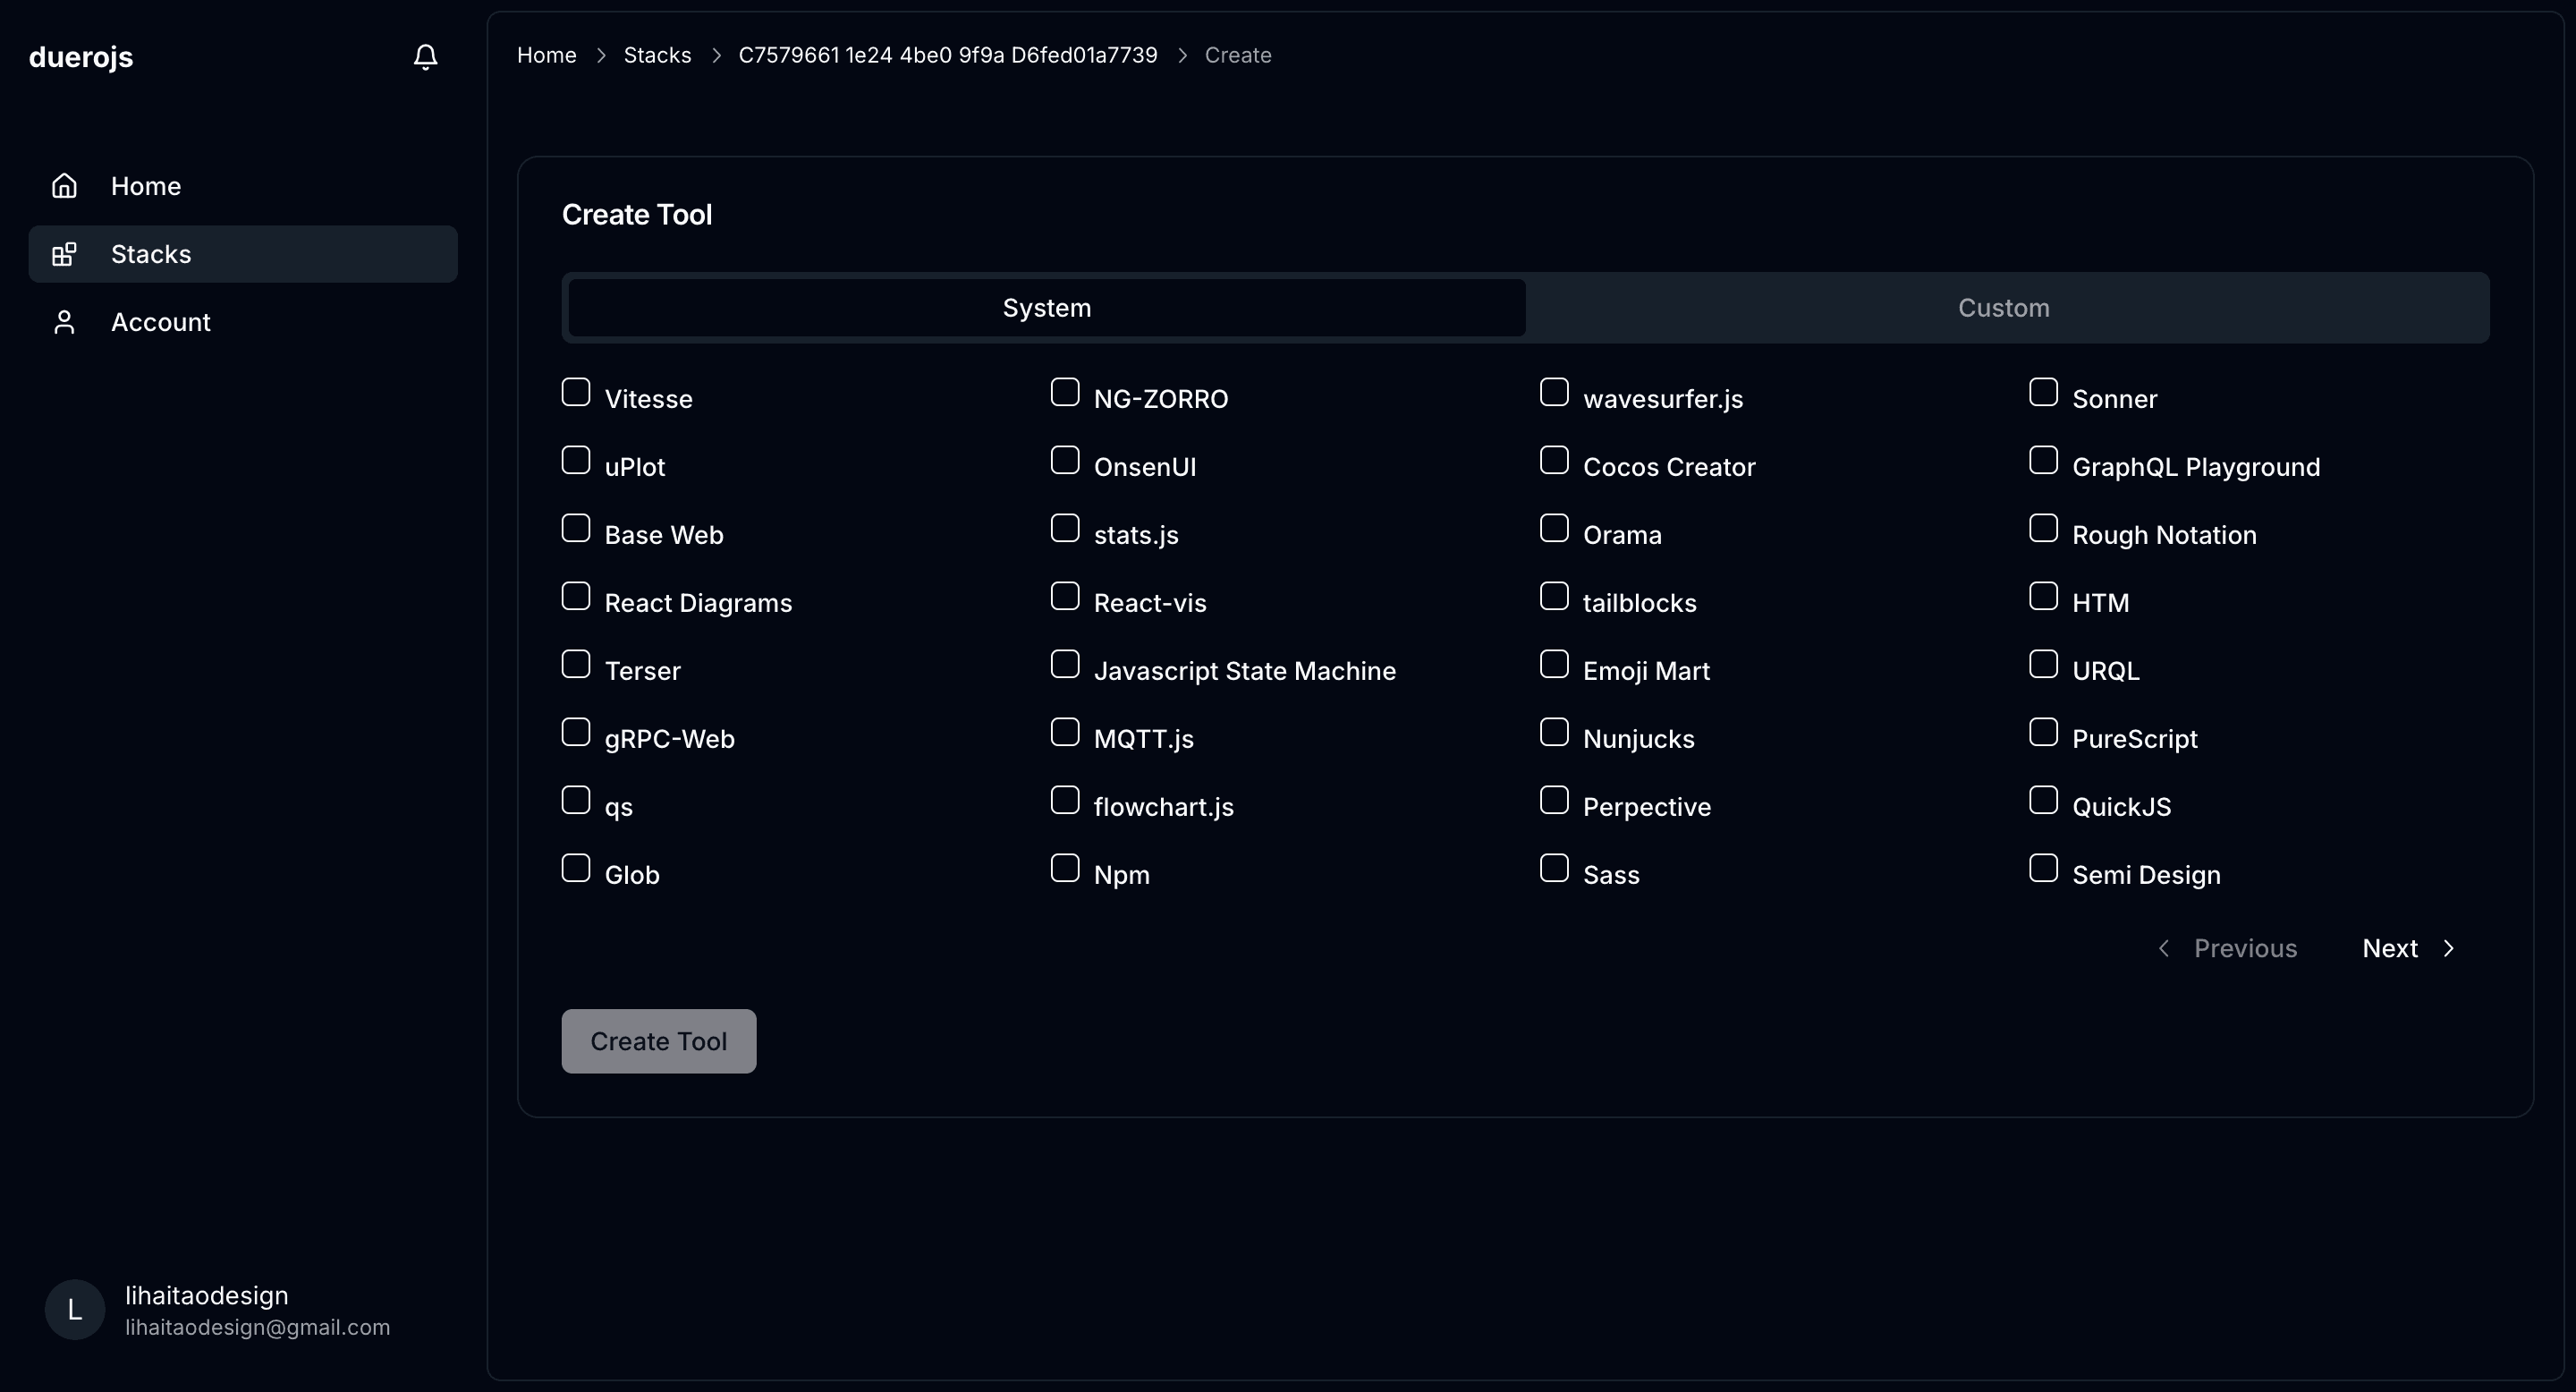
Task: Go to Home in the breadcrumb
Action: click(x=547, y=55)
